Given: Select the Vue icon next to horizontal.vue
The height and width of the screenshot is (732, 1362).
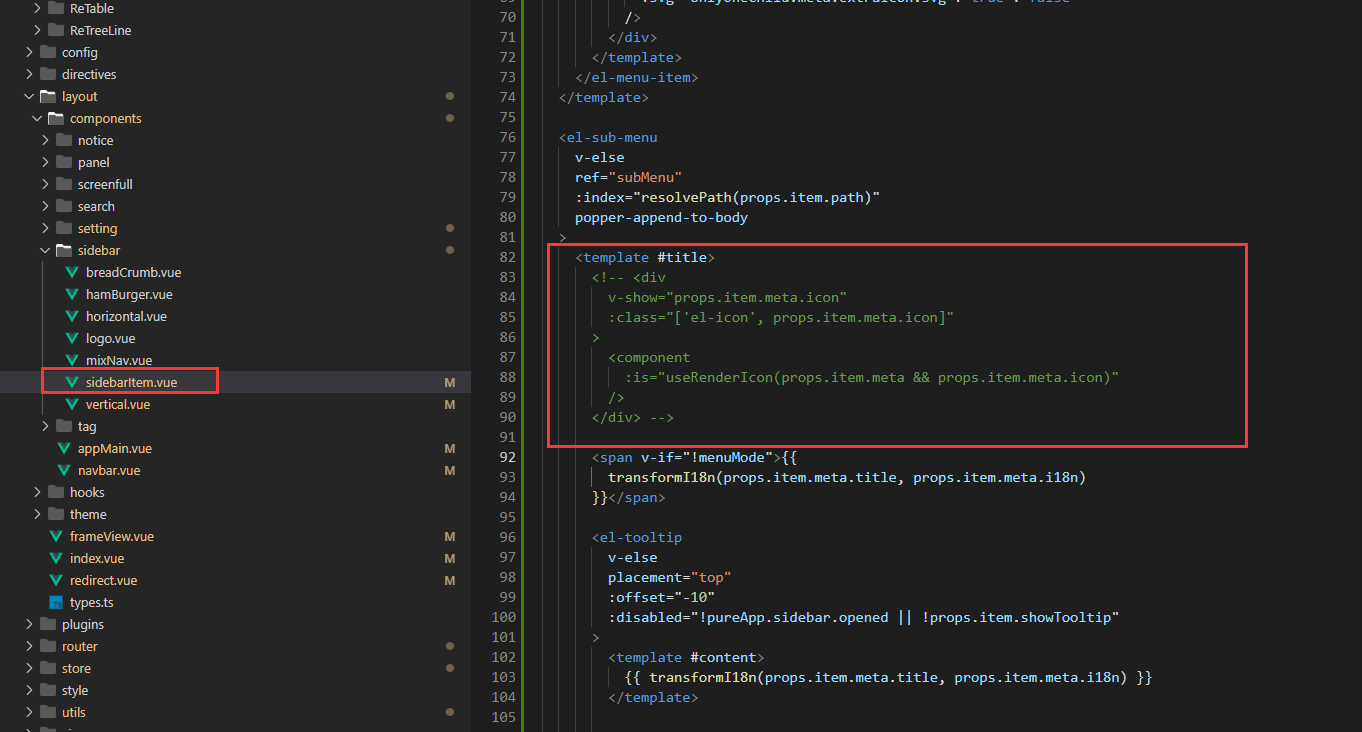Looking at the screenshot, I should [71, 316].
